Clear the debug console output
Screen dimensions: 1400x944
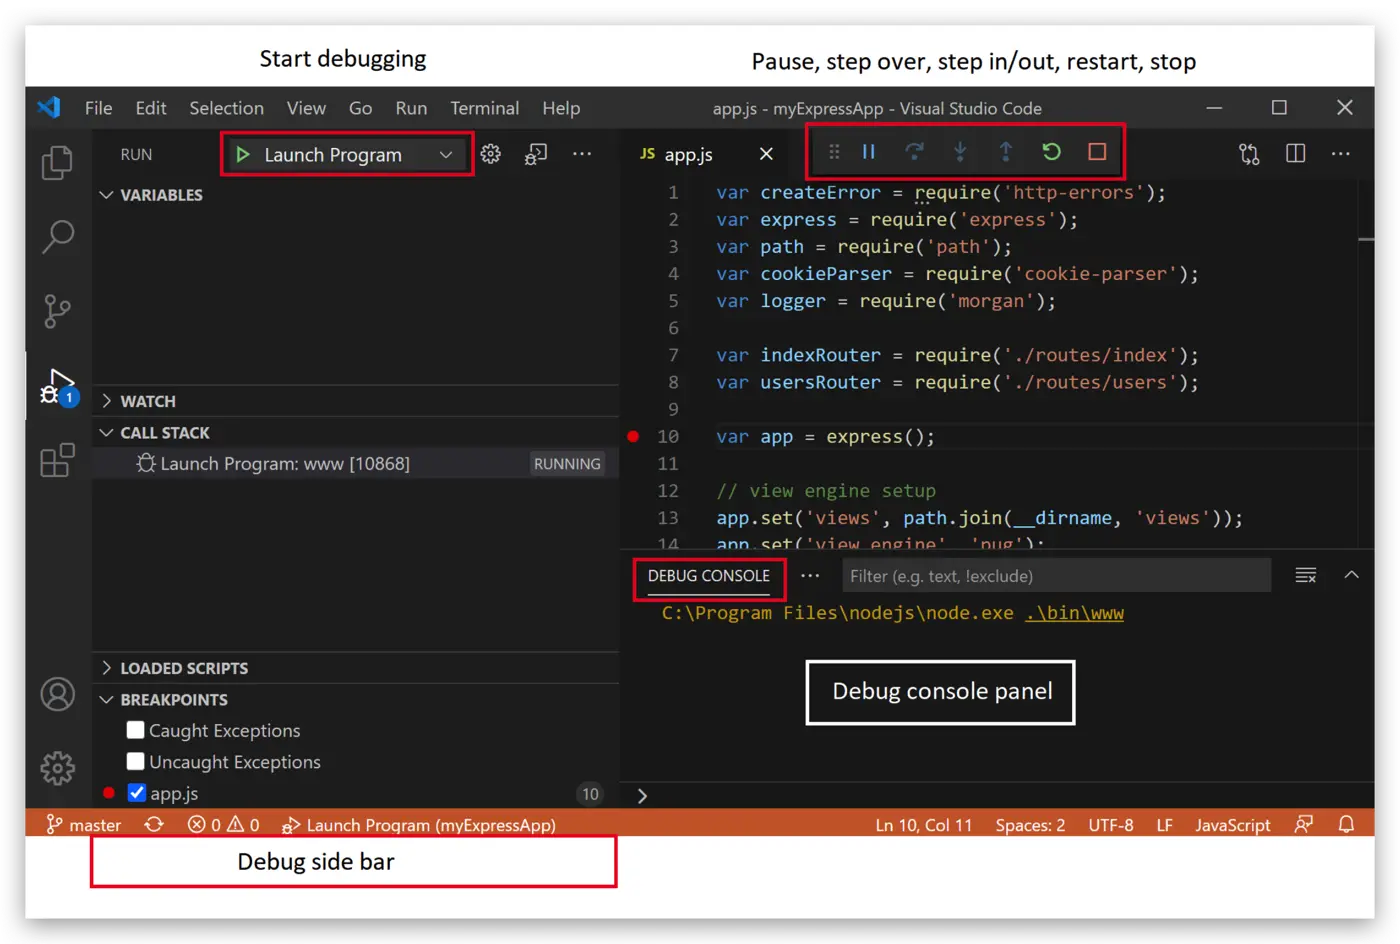1305,575
